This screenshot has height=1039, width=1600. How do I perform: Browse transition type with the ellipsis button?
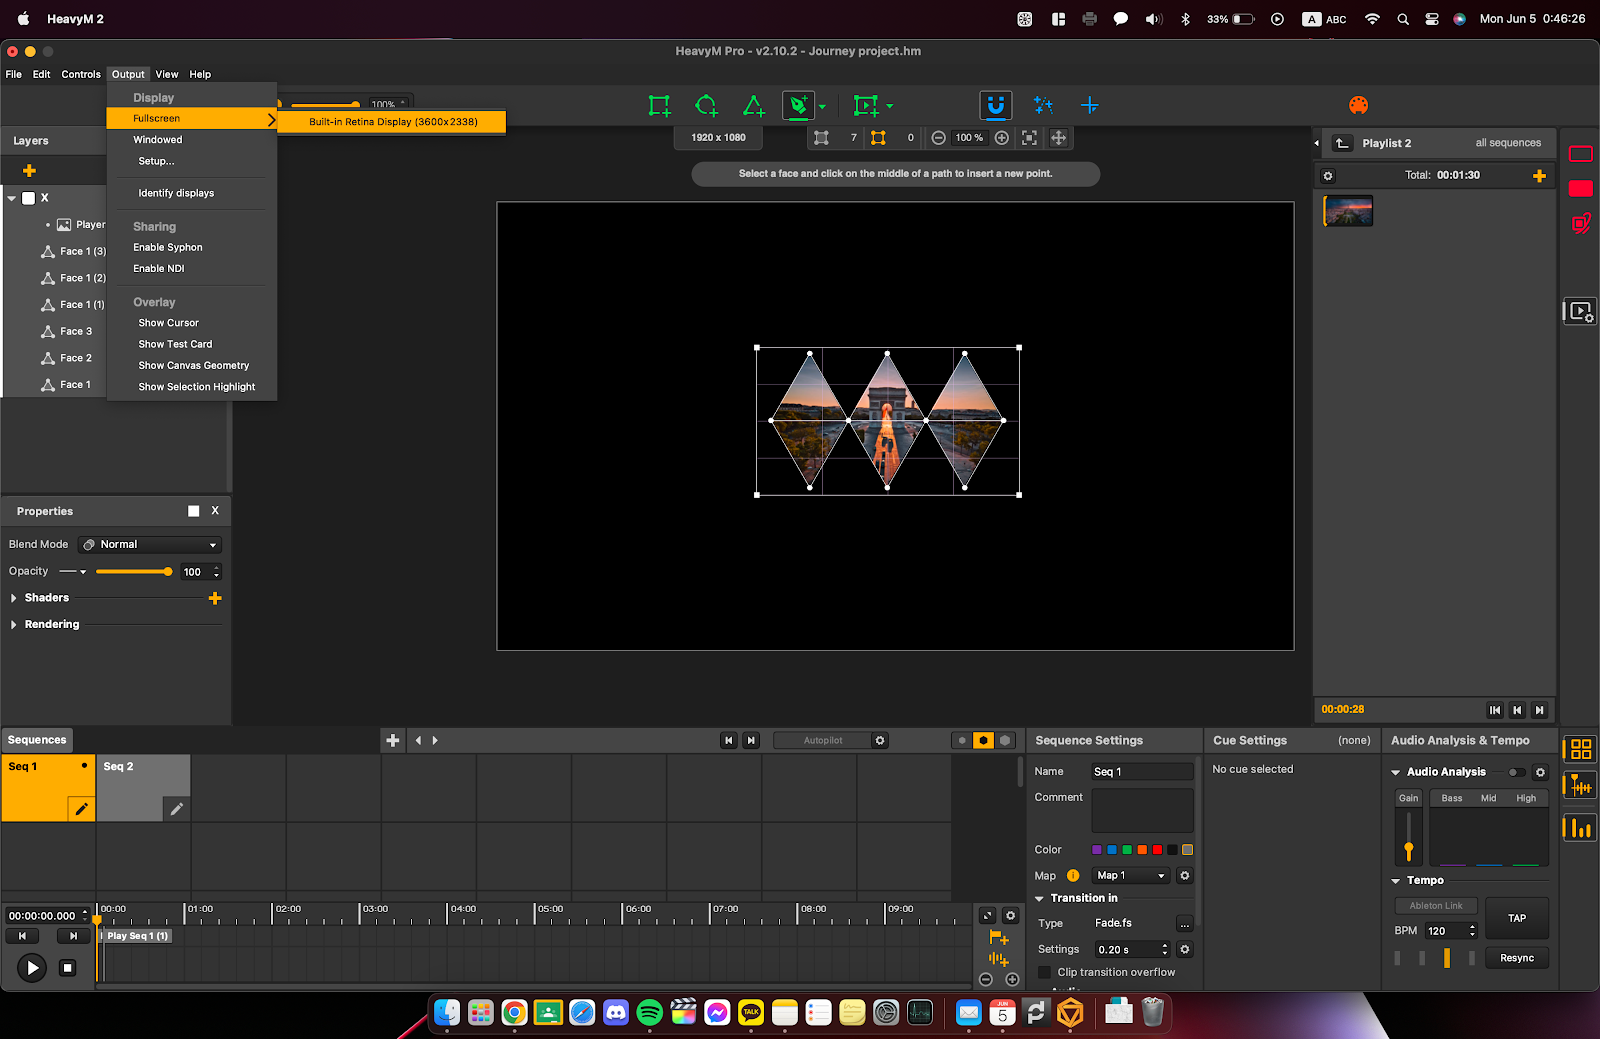pos(1185,924)
